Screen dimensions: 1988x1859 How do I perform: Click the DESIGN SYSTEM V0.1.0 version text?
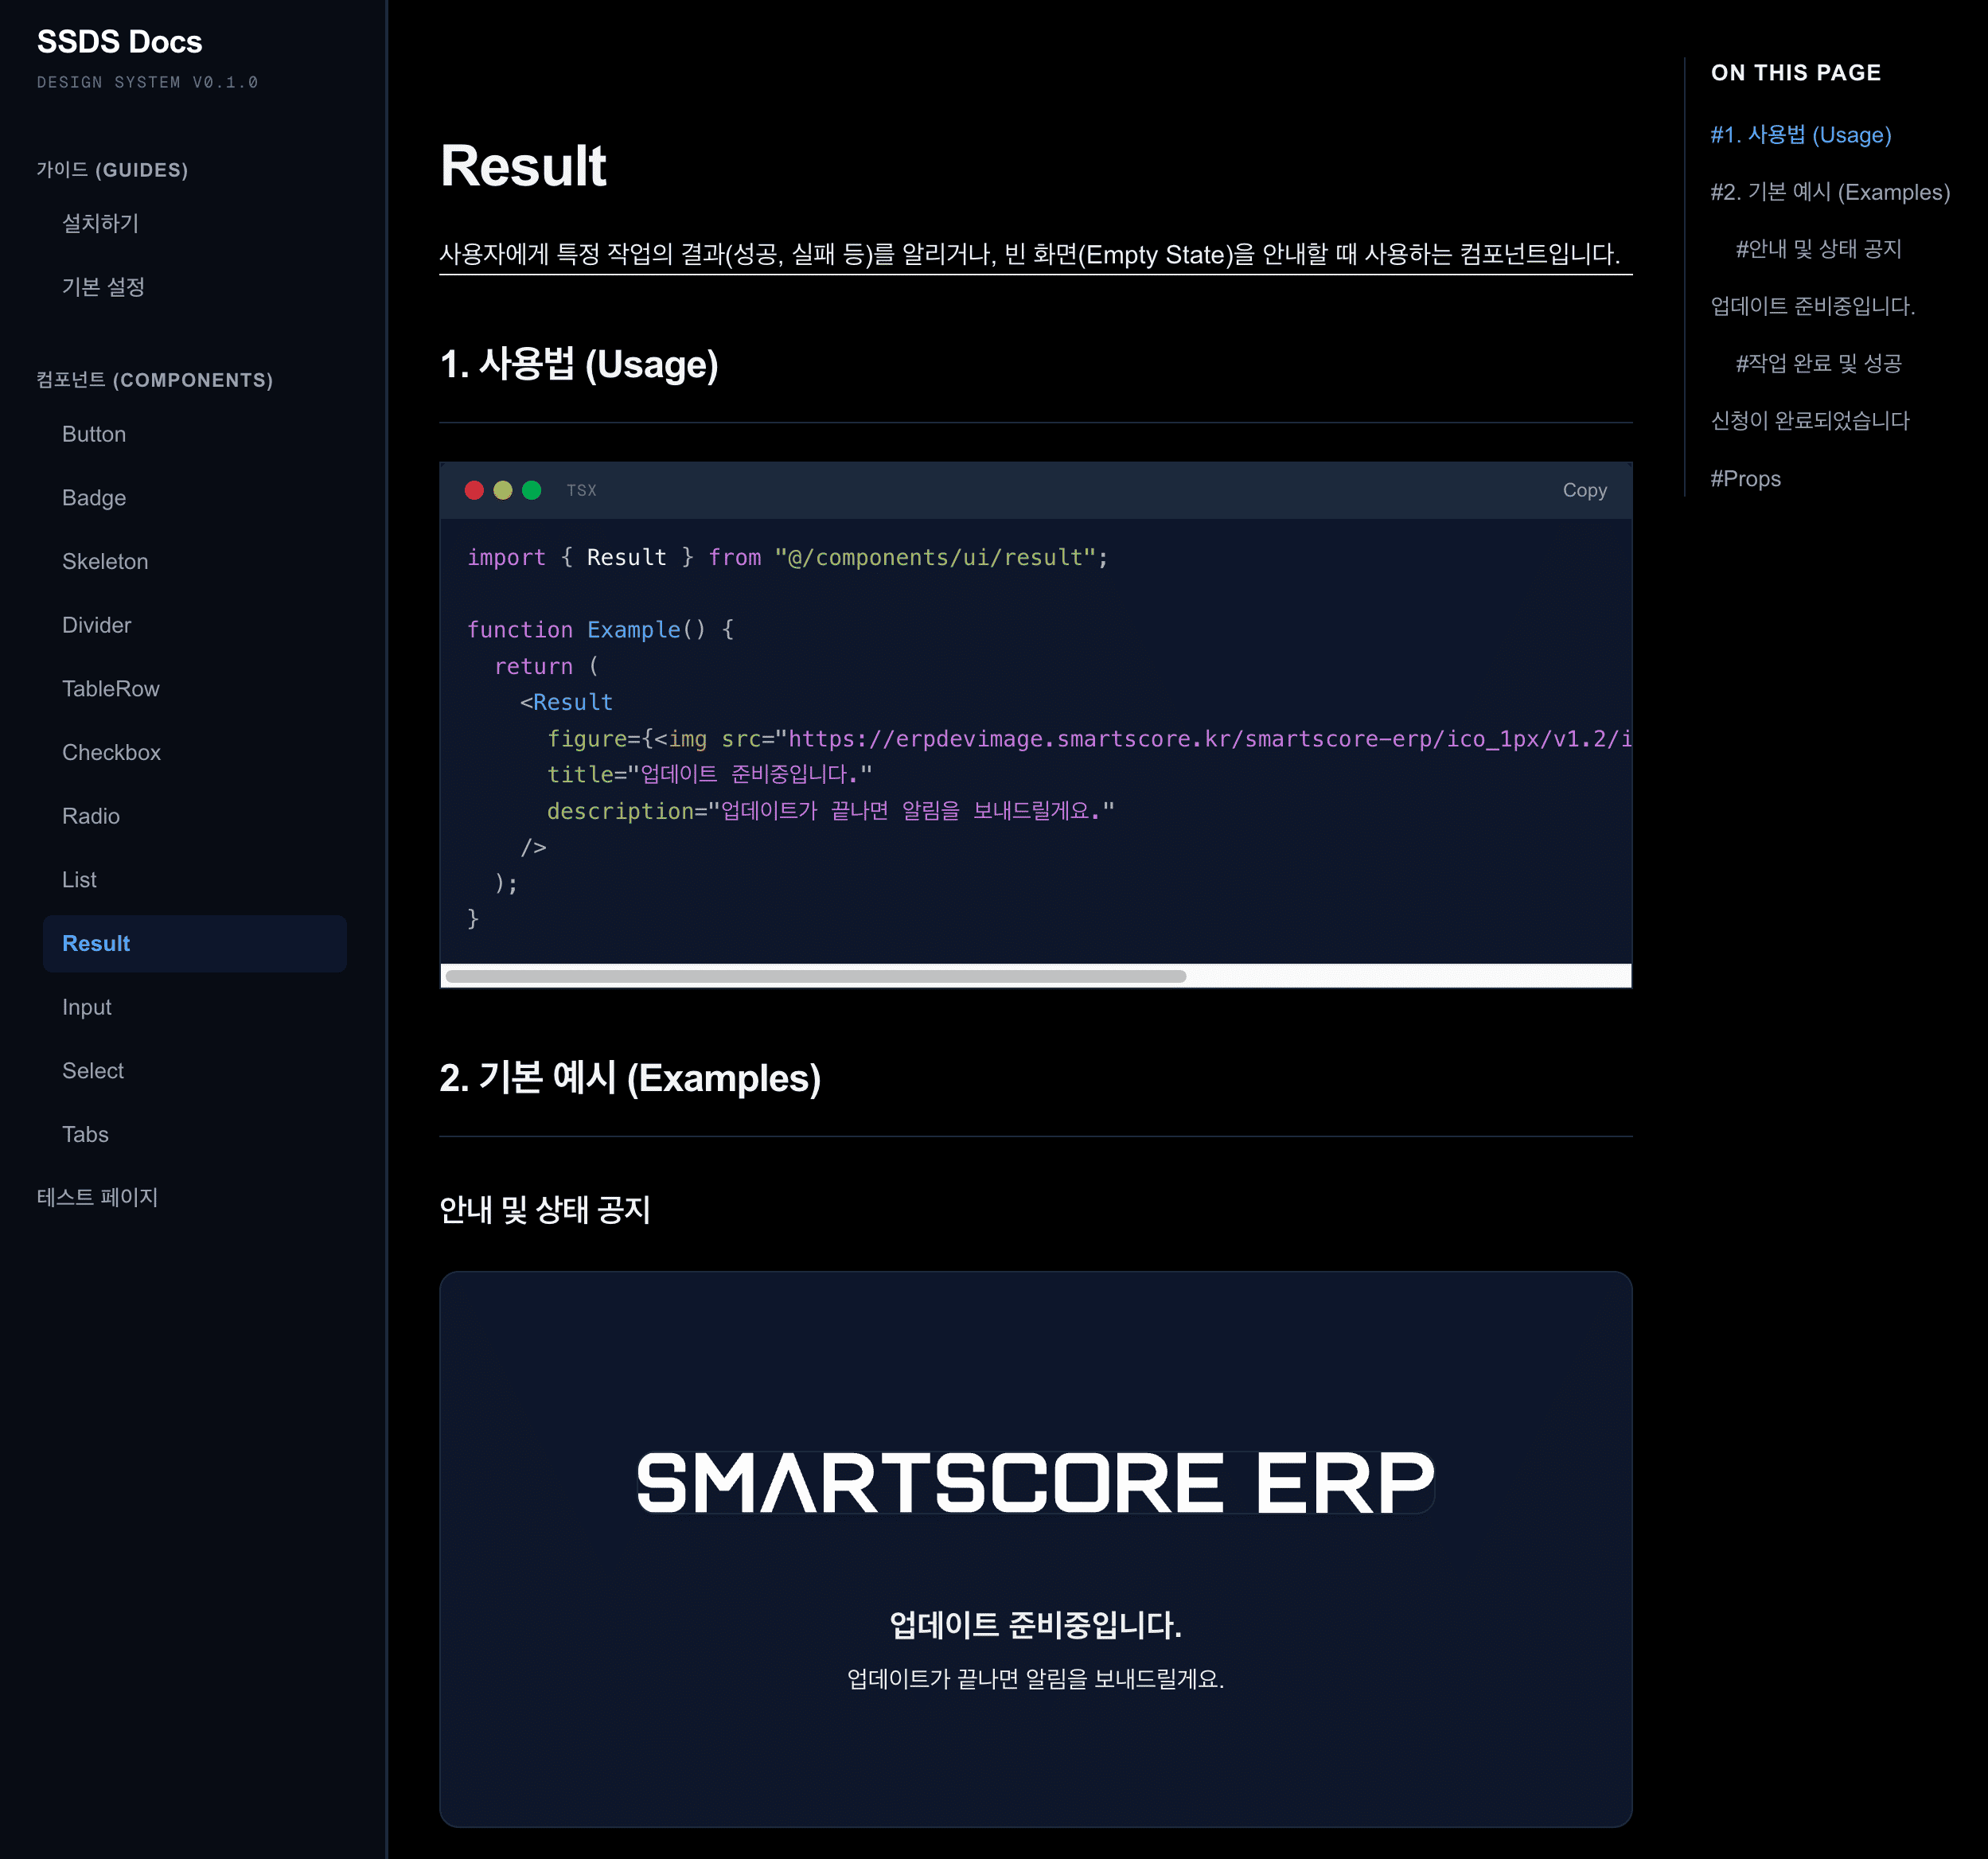click(x=148, y=82)
